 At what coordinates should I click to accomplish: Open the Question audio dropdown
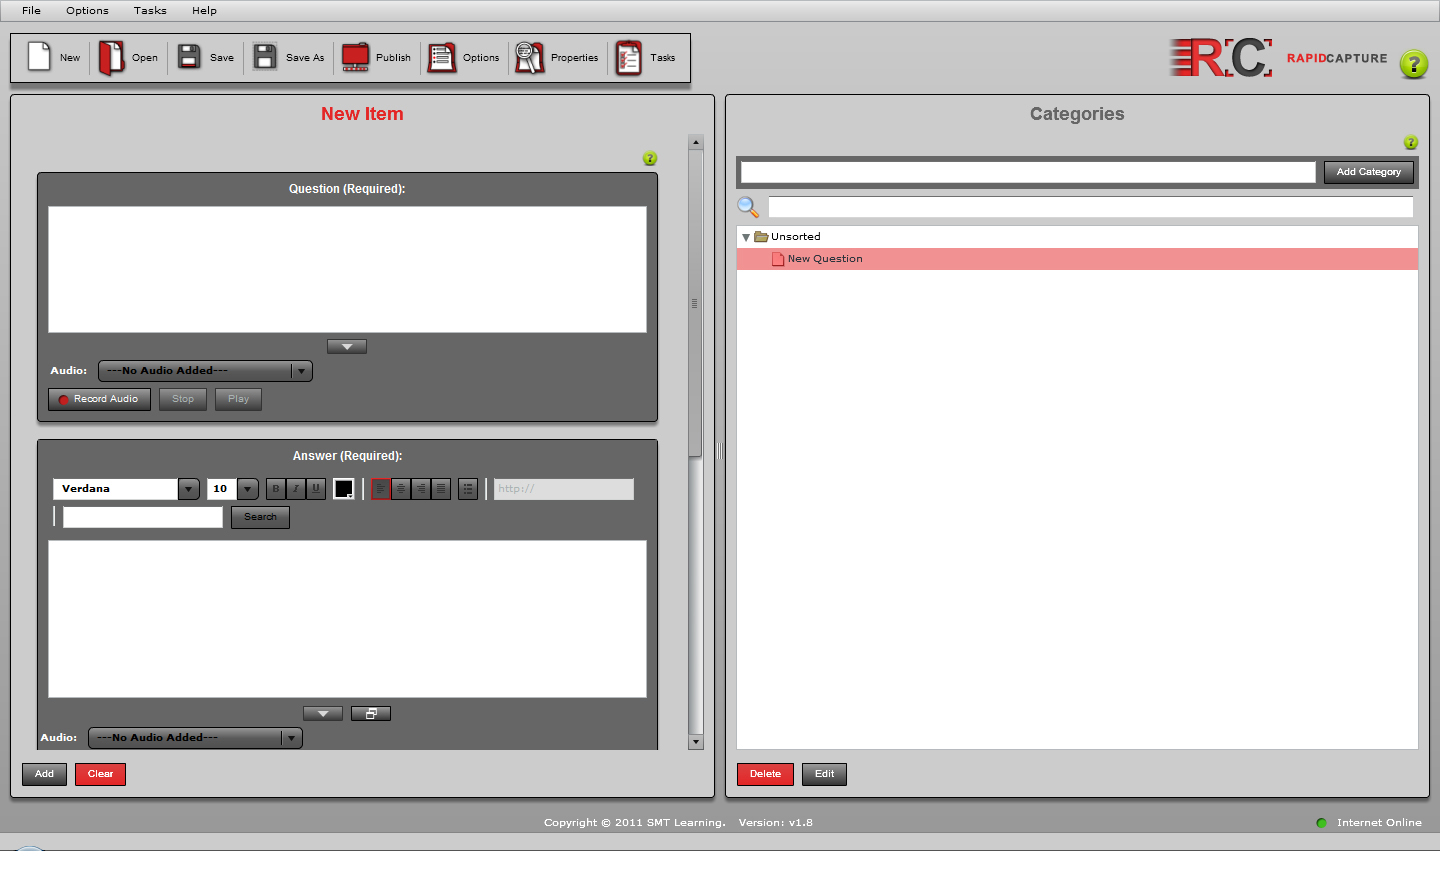tap(301, 371)
